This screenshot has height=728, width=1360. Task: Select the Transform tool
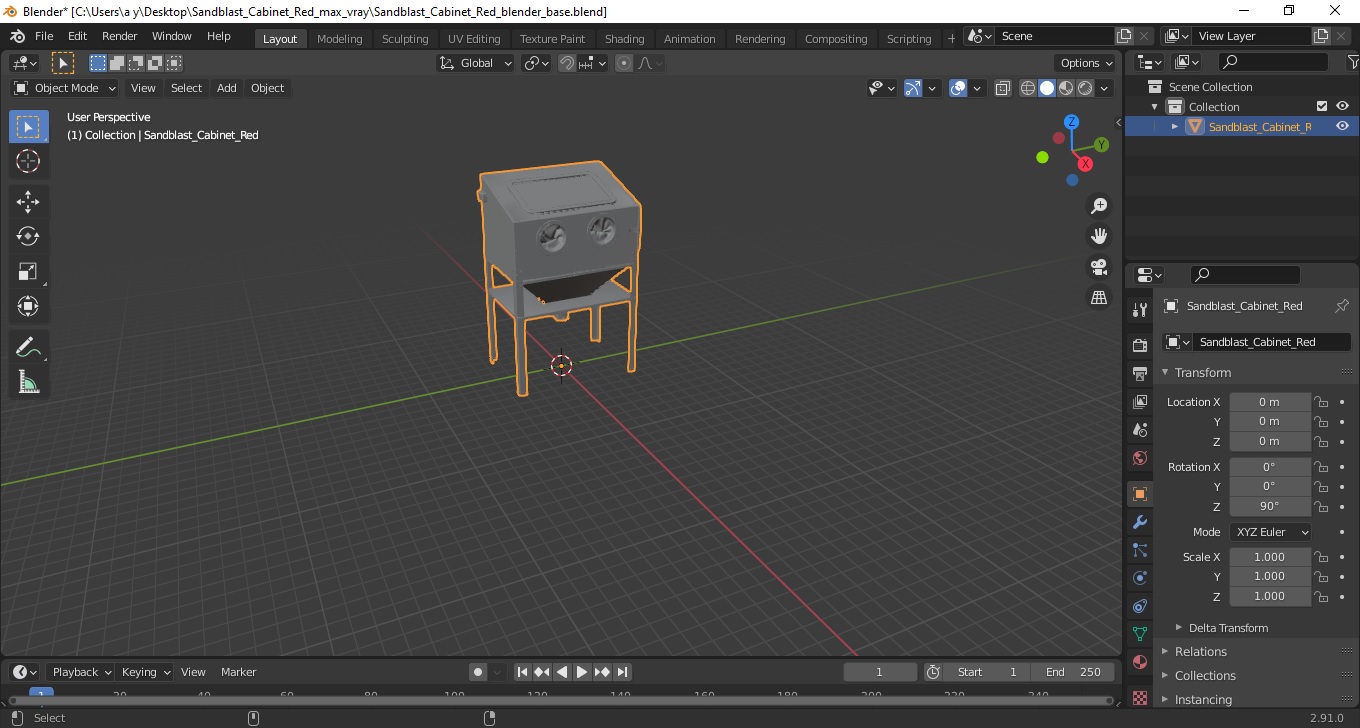[28, 306]
